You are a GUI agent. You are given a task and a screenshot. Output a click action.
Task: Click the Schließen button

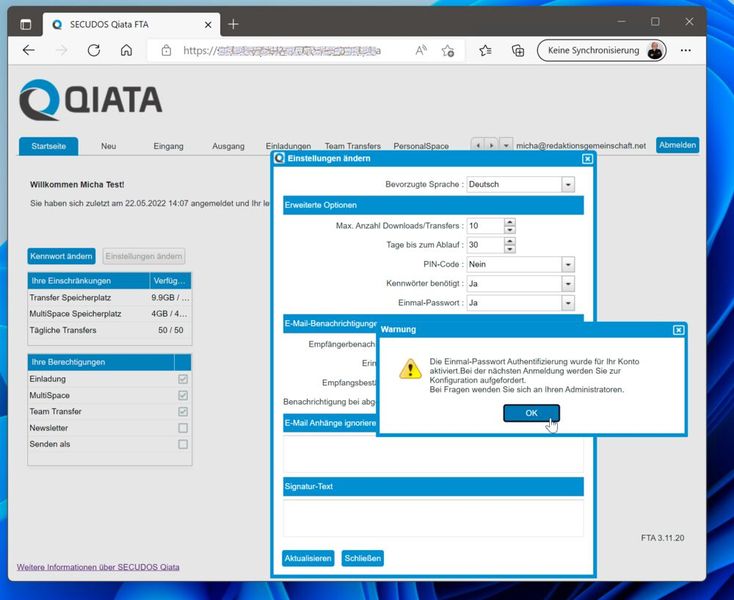click(363, 558)
